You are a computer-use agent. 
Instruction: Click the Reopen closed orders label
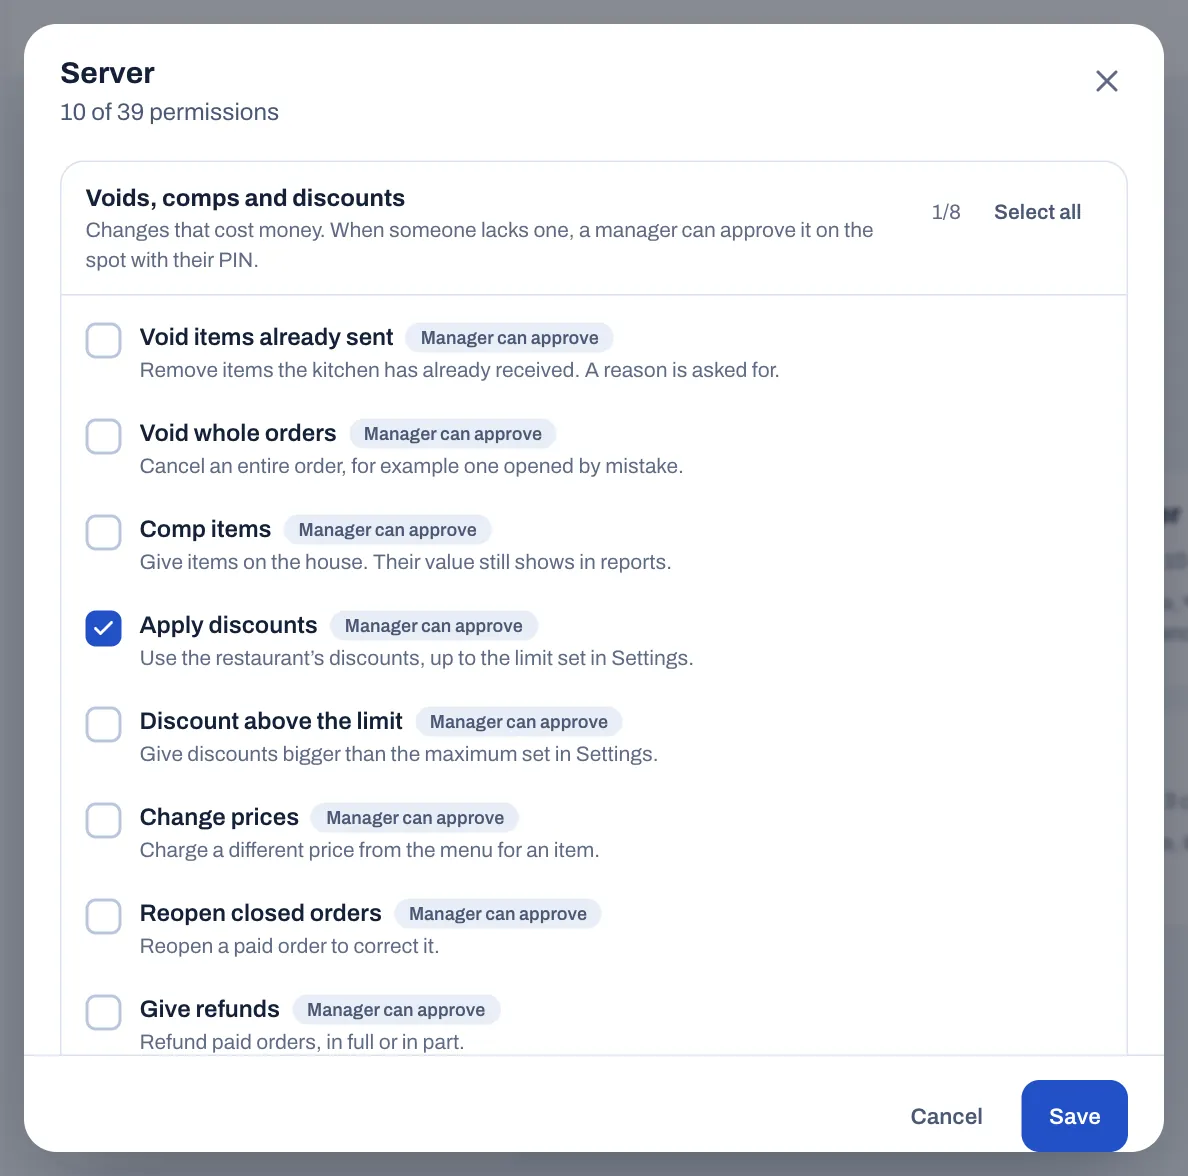(261, 913)
